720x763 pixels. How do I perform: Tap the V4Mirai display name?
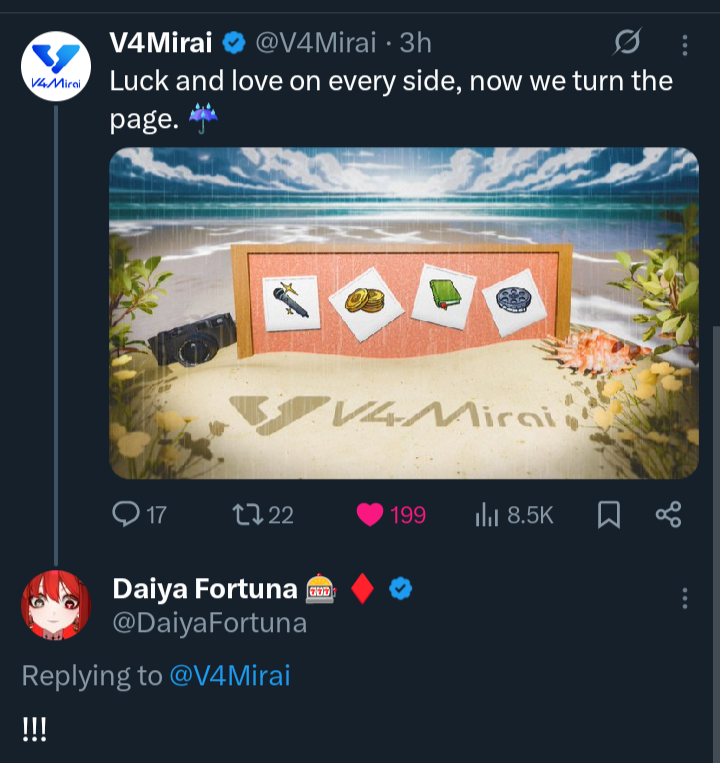[x=160, y=43]
